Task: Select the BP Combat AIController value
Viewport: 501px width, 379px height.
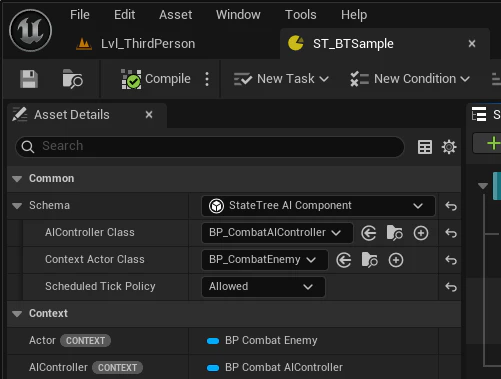Action: click(284, 367)
